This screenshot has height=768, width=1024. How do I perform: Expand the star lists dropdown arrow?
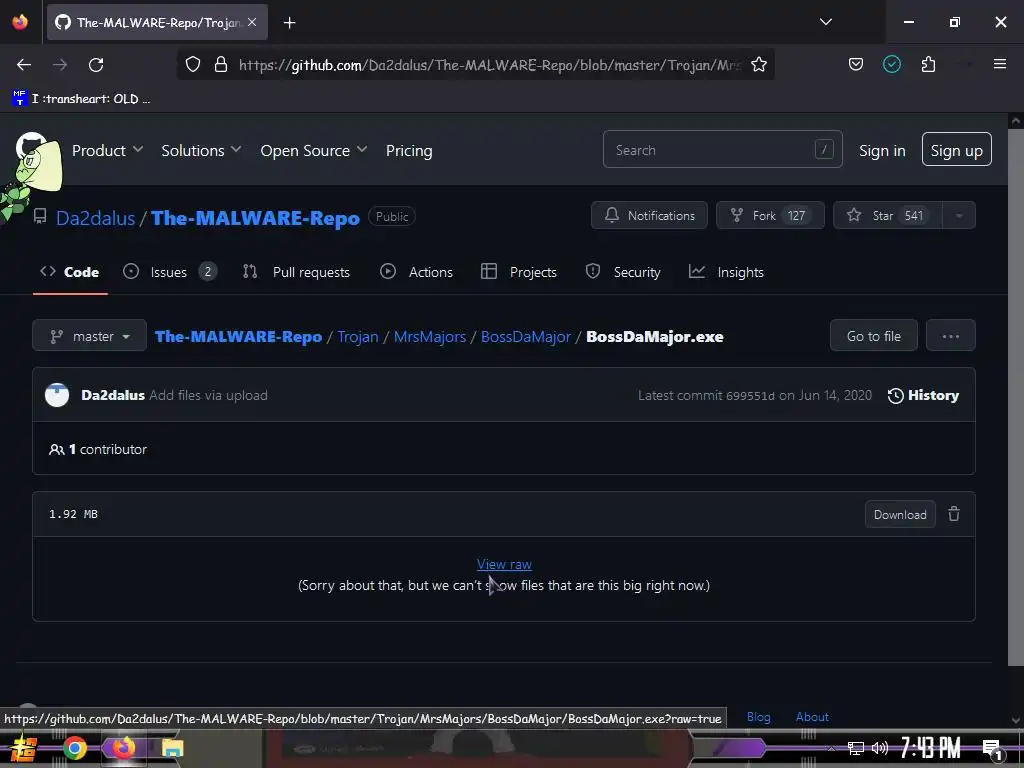pyautogui.click(x=959, y=216)
